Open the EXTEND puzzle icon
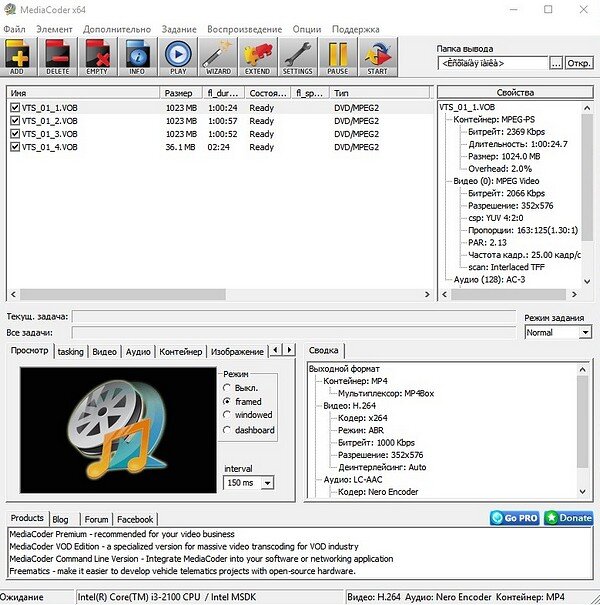 (x=258, y=57)
